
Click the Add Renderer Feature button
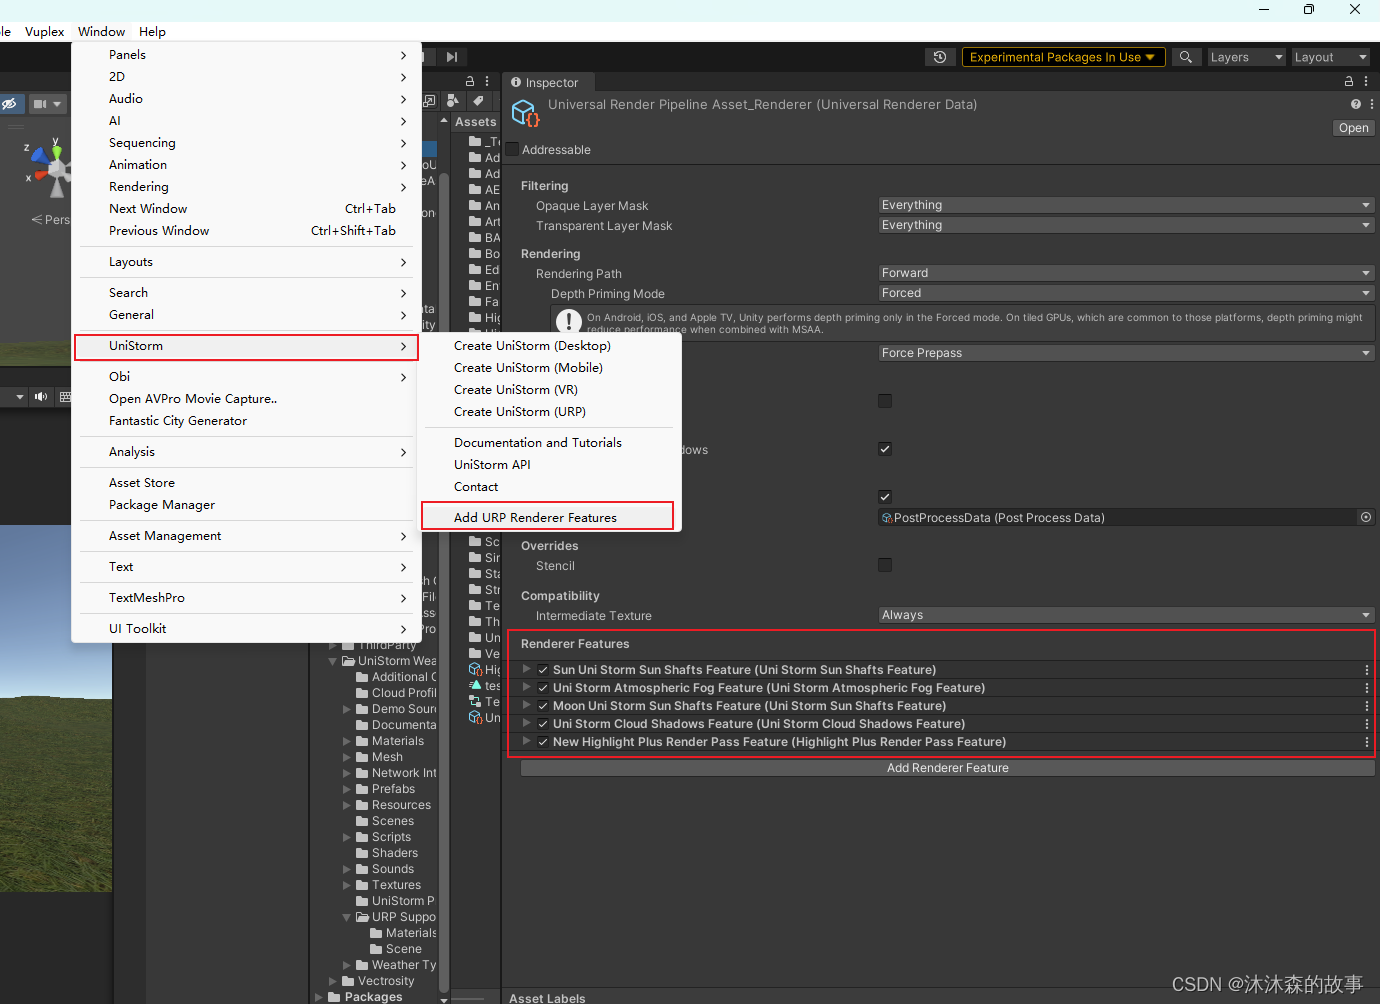pyautogui.click(x=947, y=768)
